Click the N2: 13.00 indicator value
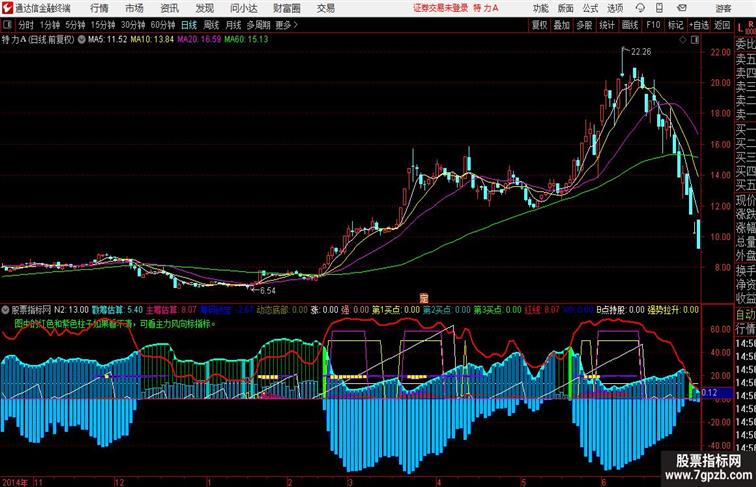Image resolution: width=756 pixels, height=487 pixels. coord(71,310)
